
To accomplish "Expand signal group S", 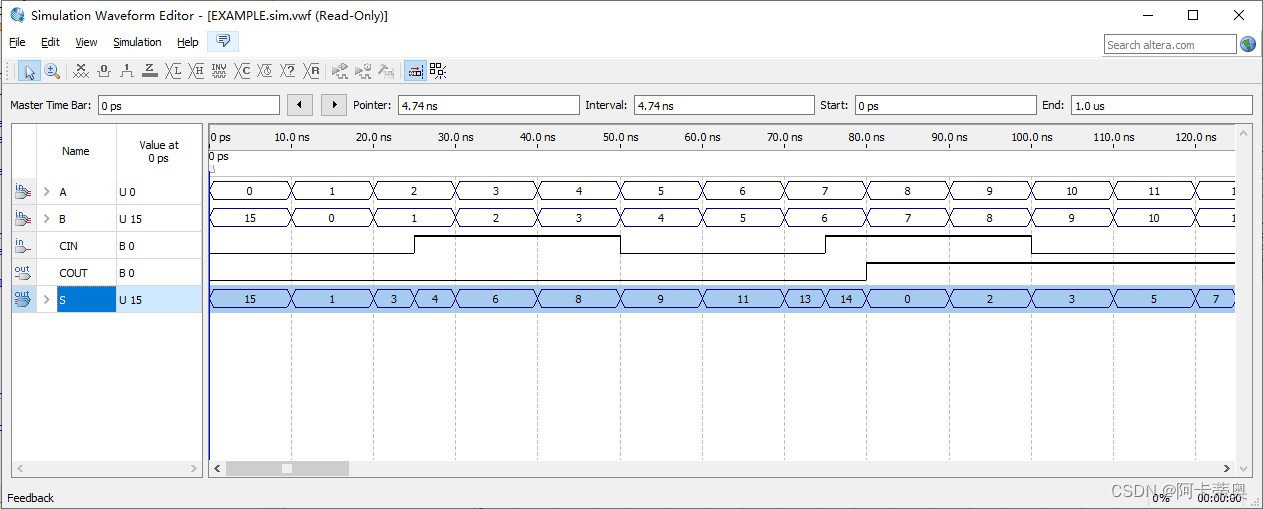I will 46,299.
